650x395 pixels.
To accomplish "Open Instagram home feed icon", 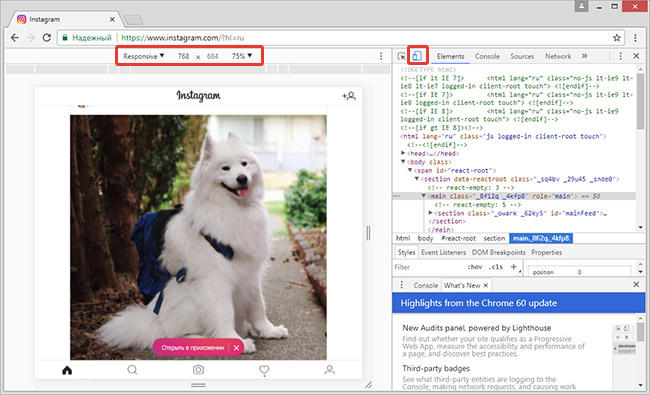I will click(x=67, y=370).
